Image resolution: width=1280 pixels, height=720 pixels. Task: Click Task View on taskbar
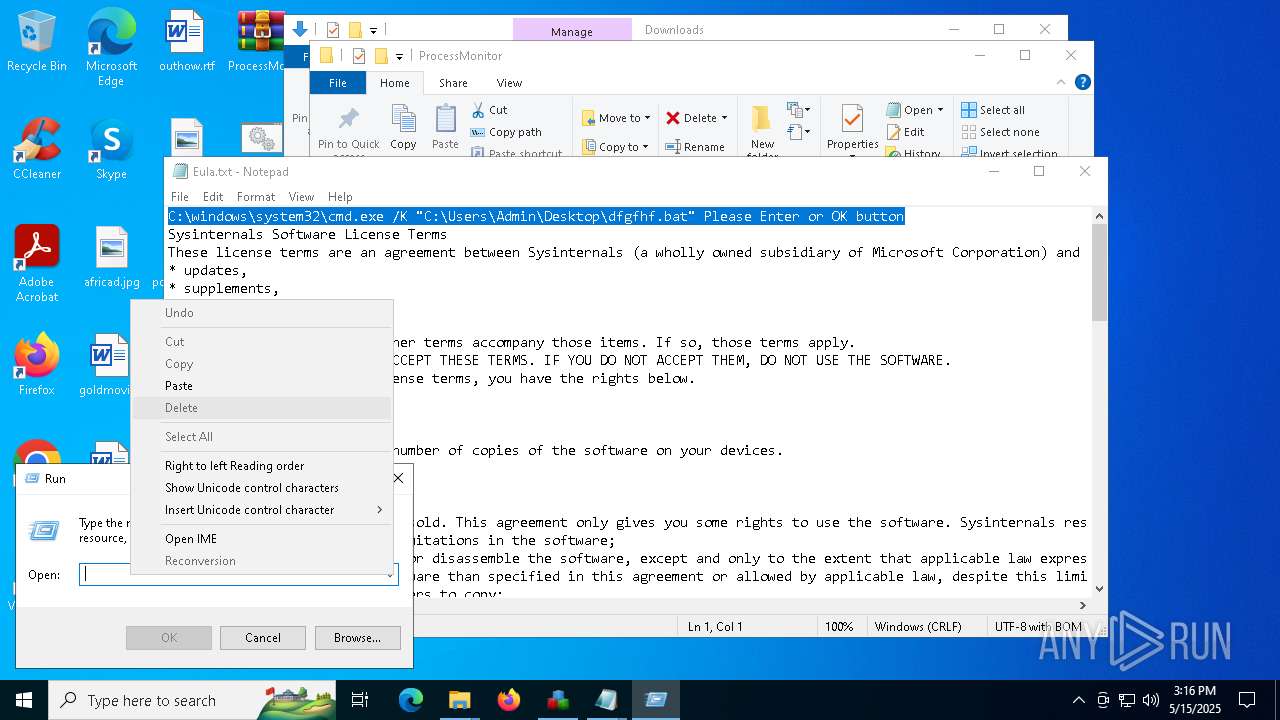pos(360,700)
